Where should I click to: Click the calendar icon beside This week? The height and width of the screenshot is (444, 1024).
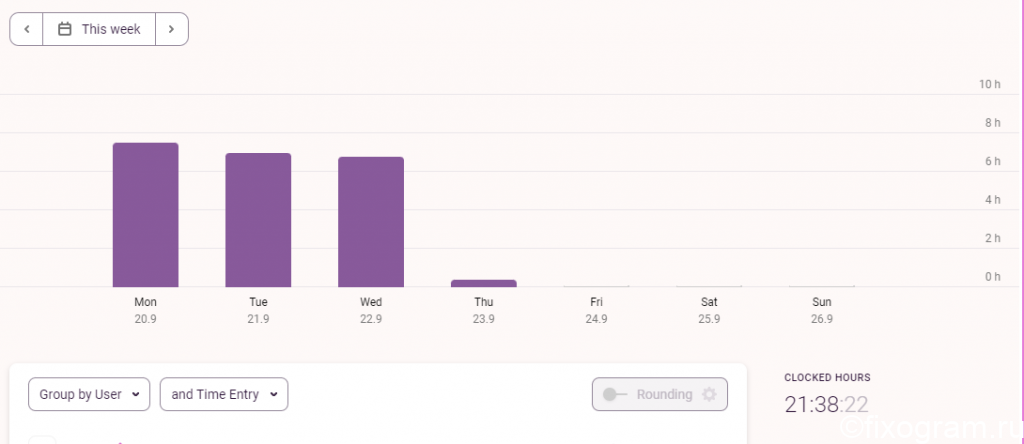click(x=65, y=29)
